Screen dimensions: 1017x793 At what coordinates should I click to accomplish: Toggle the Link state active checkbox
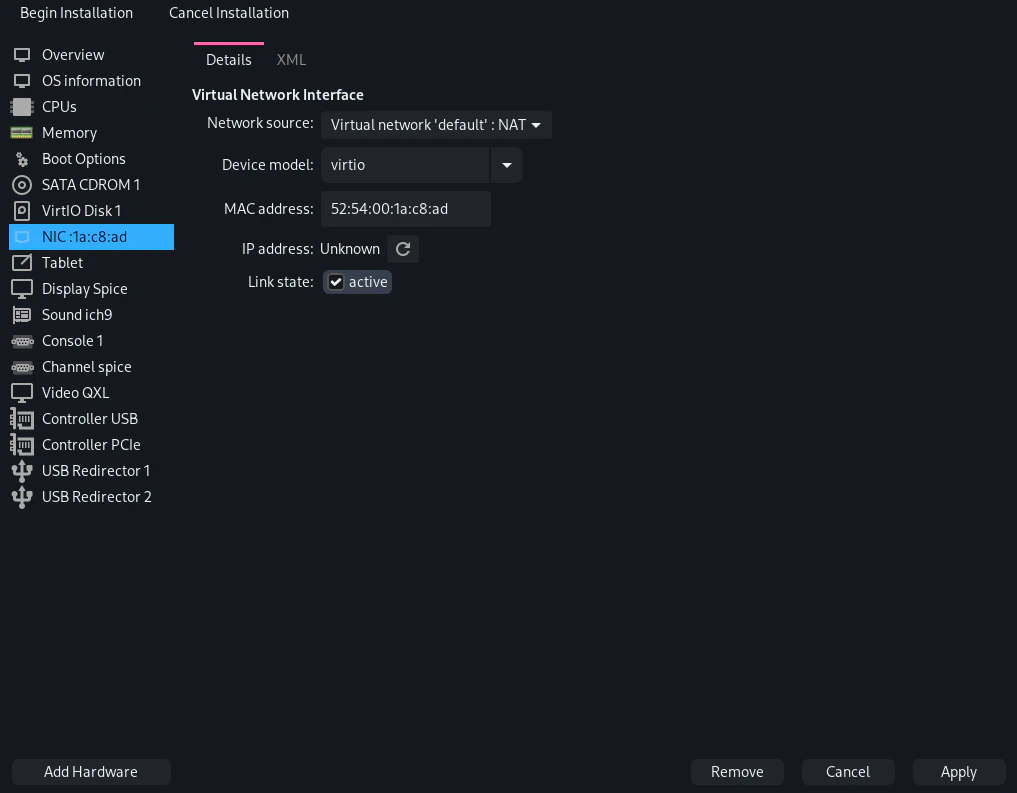(x=337, y=283)
